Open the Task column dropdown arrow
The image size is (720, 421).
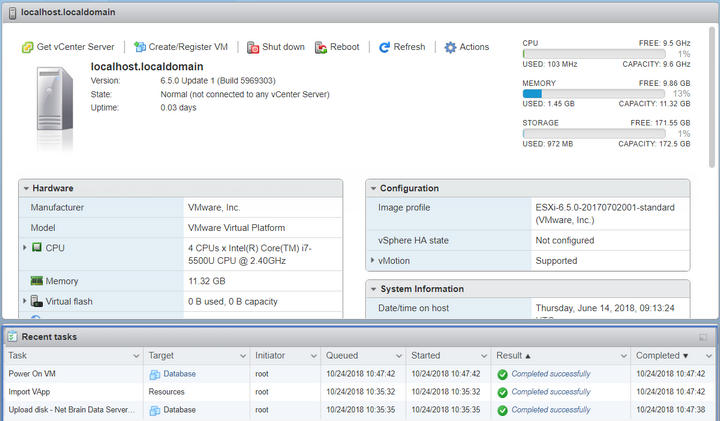pos(136,356)
